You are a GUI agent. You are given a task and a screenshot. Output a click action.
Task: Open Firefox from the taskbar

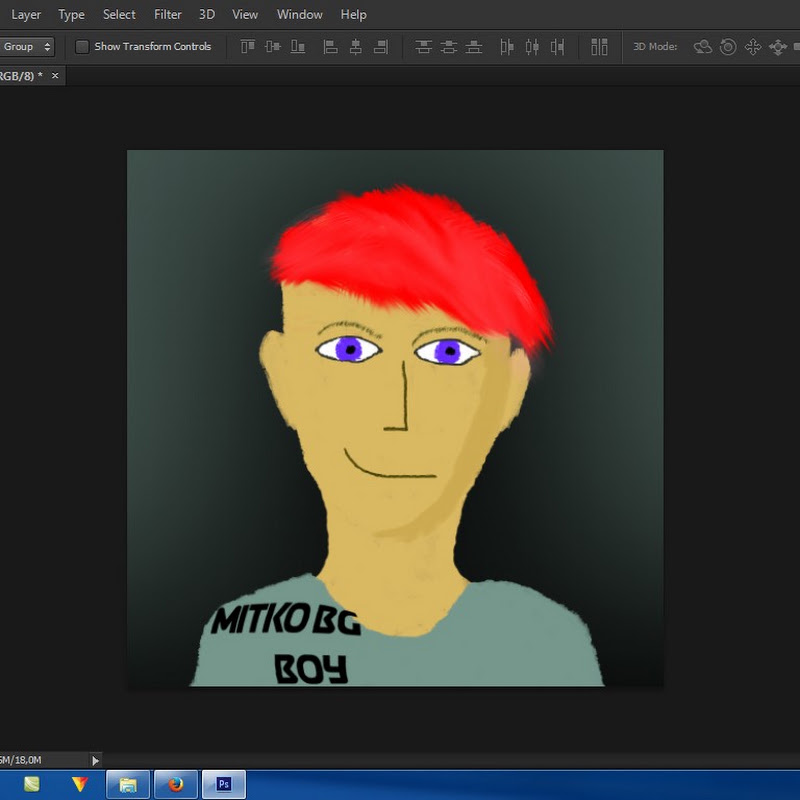click(176, 784)
